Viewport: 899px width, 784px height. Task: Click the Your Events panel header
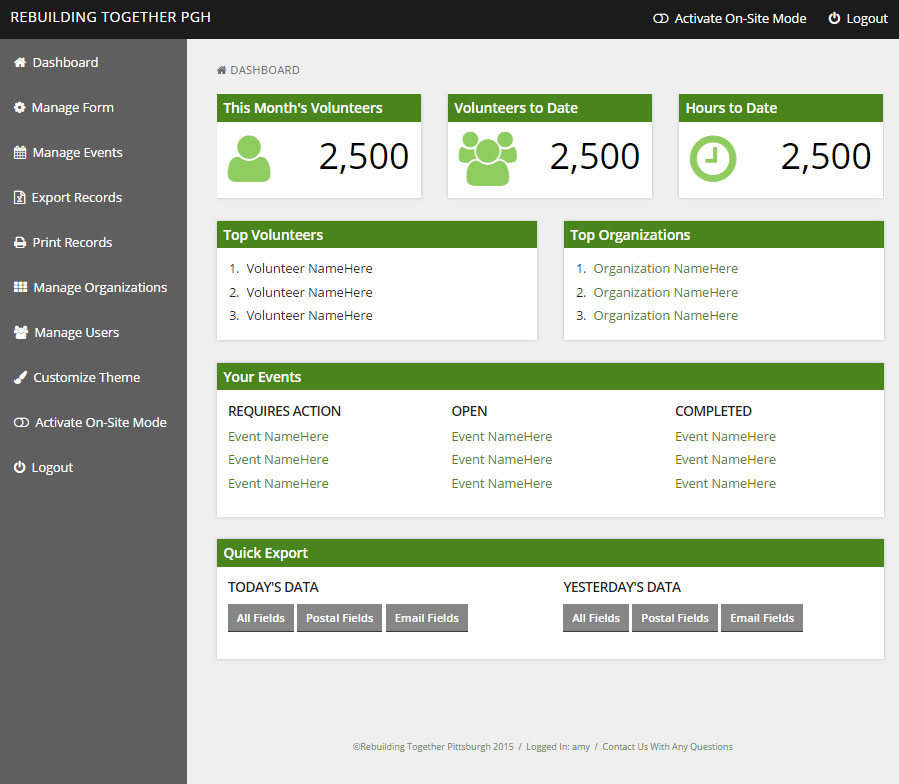click(550, 377)
